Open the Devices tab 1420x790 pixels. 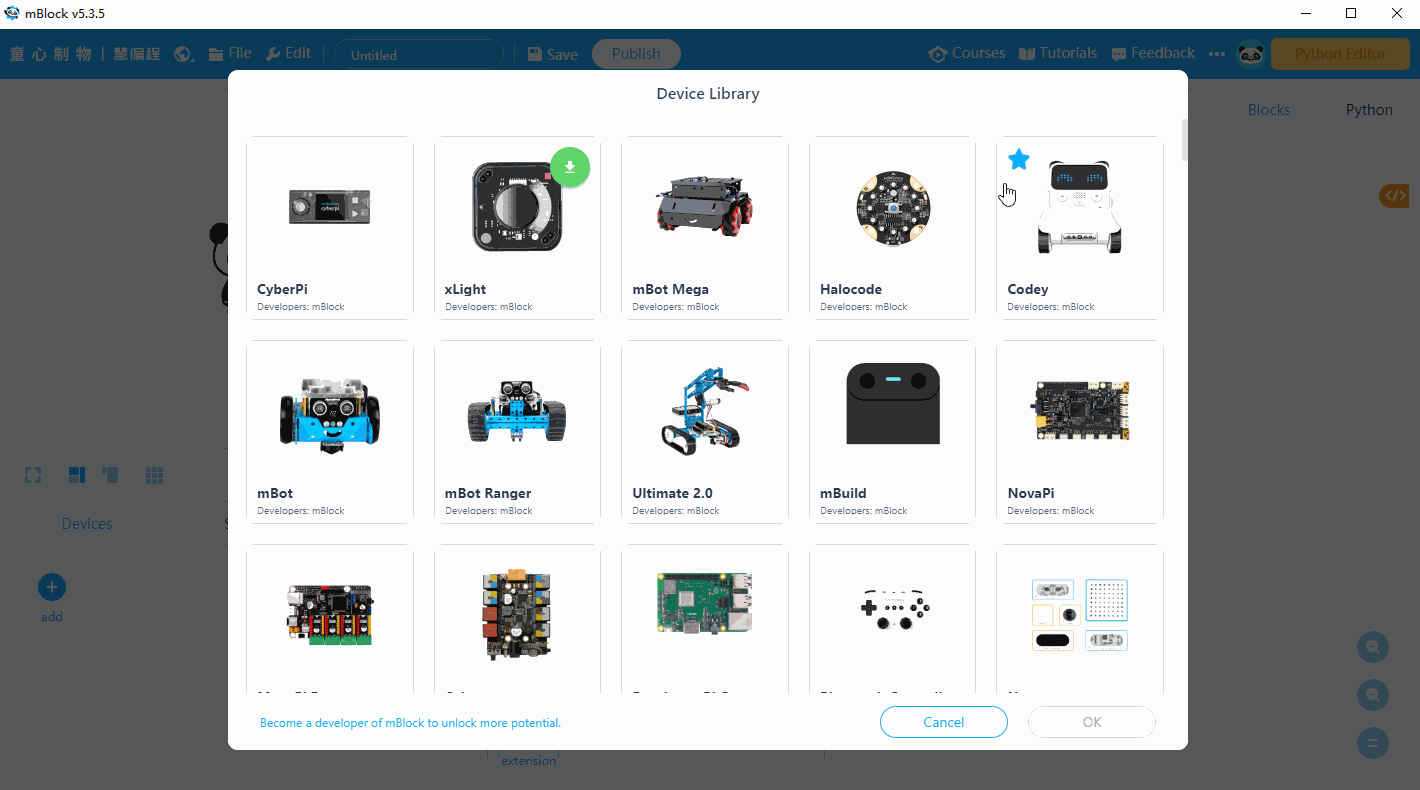(x=87, y=524)
